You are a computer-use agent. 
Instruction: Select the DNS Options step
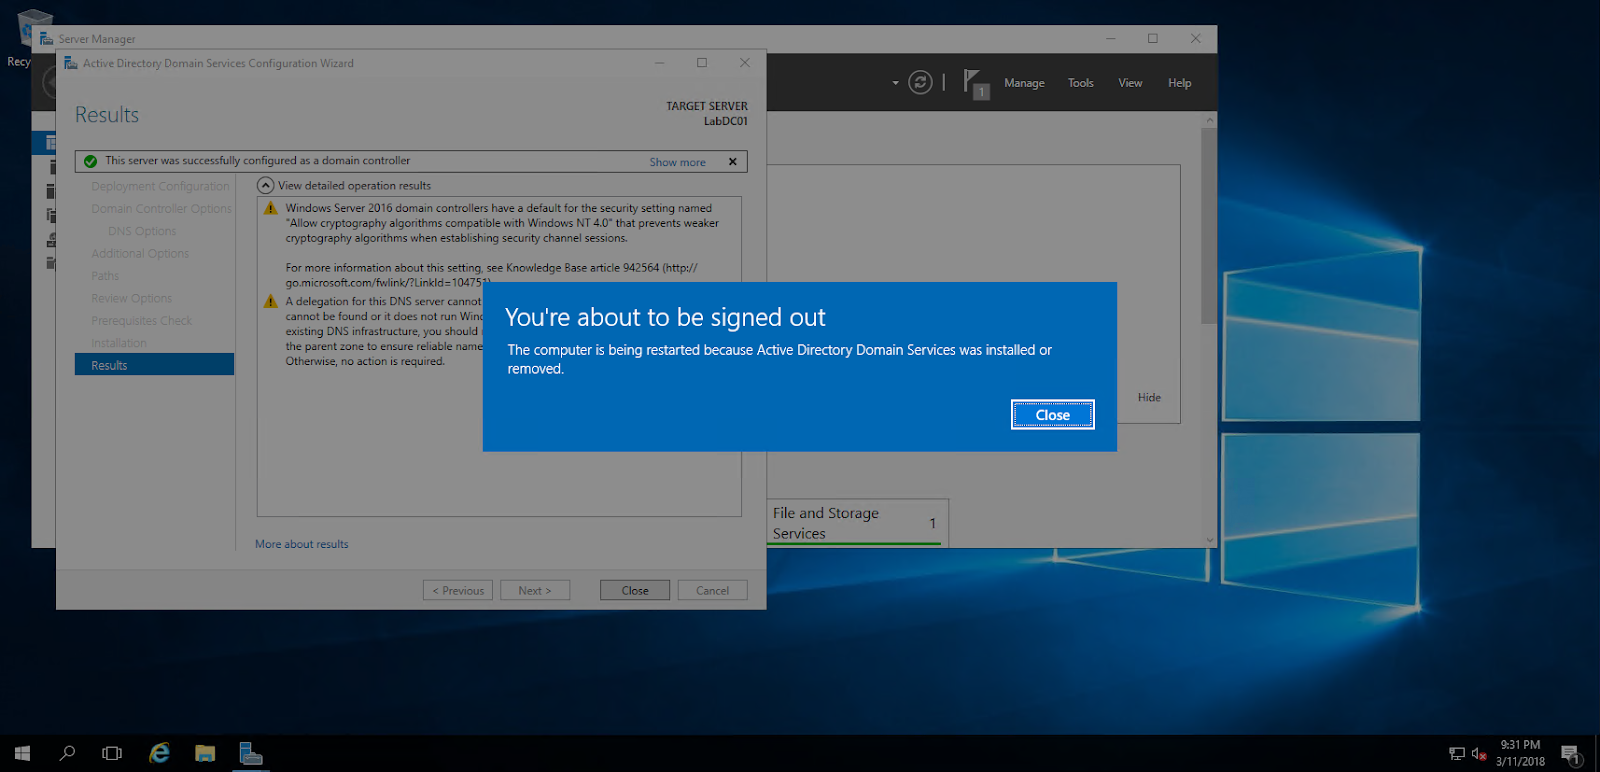[x=142, y=231]
